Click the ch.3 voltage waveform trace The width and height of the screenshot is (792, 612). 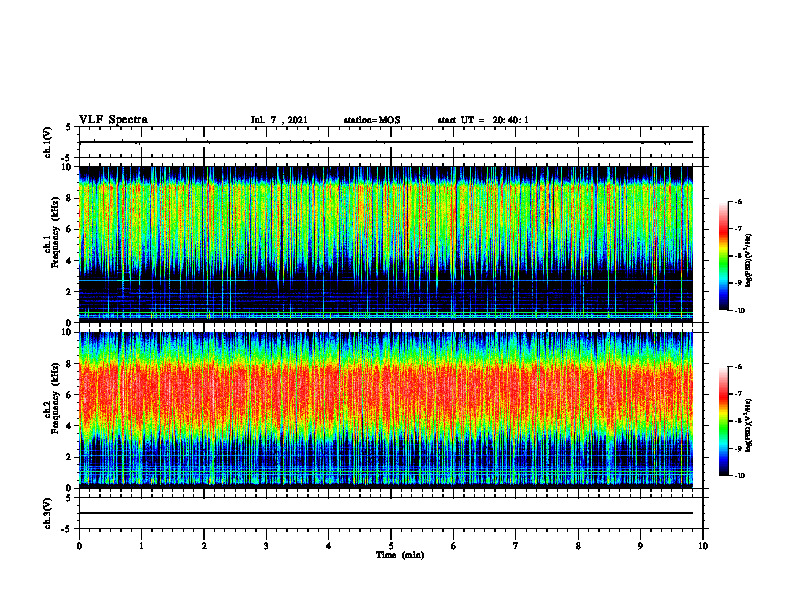tap(386, 513)
